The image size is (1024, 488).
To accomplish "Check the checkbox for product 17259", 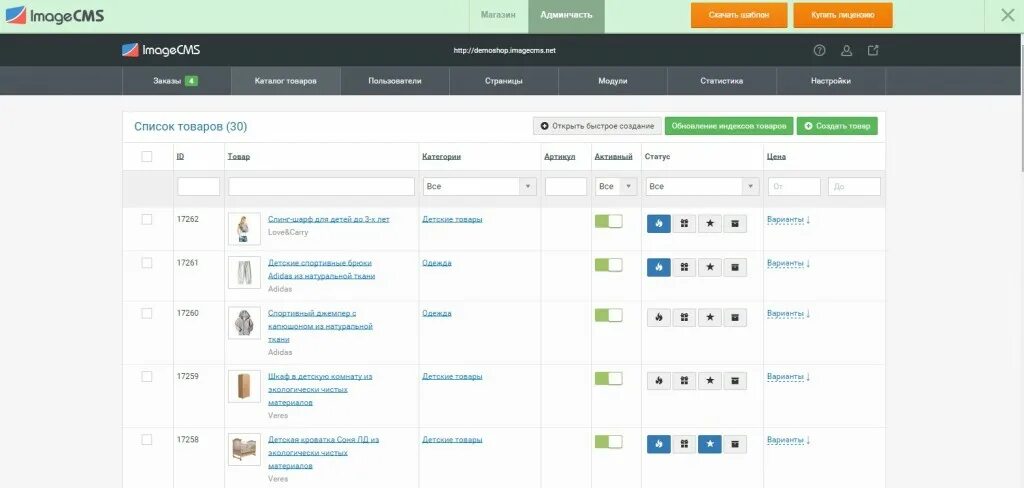I will (x=147, y=376).
